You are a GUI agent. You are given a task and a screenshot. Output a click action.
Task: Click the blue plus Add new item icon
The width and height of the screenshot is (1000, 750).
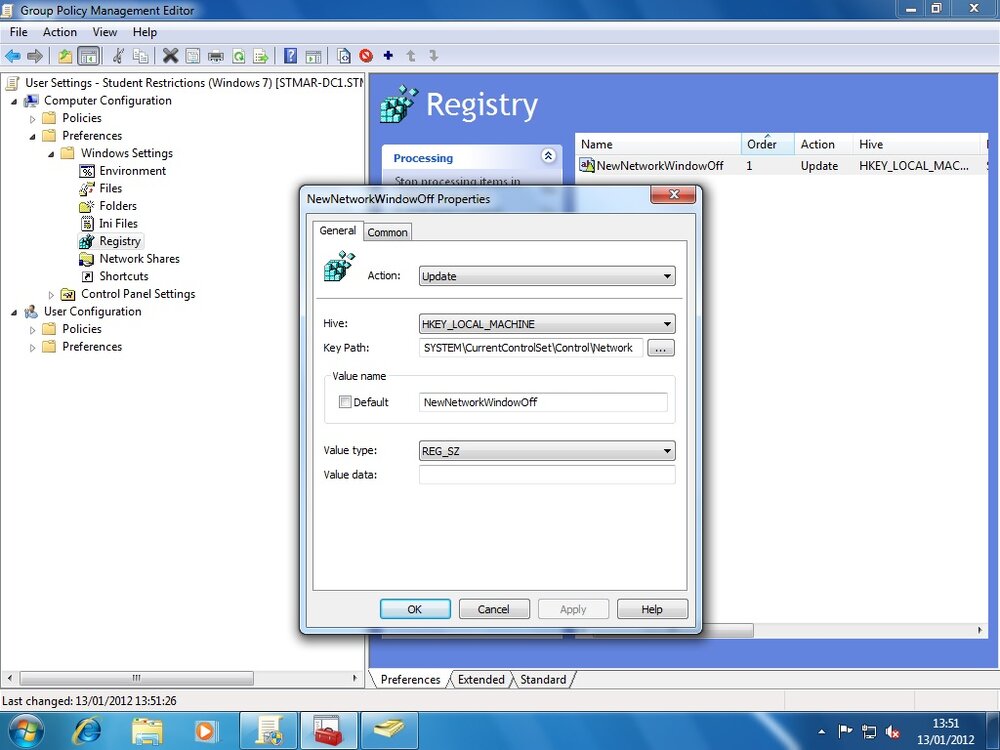click(x=388, y=55)
